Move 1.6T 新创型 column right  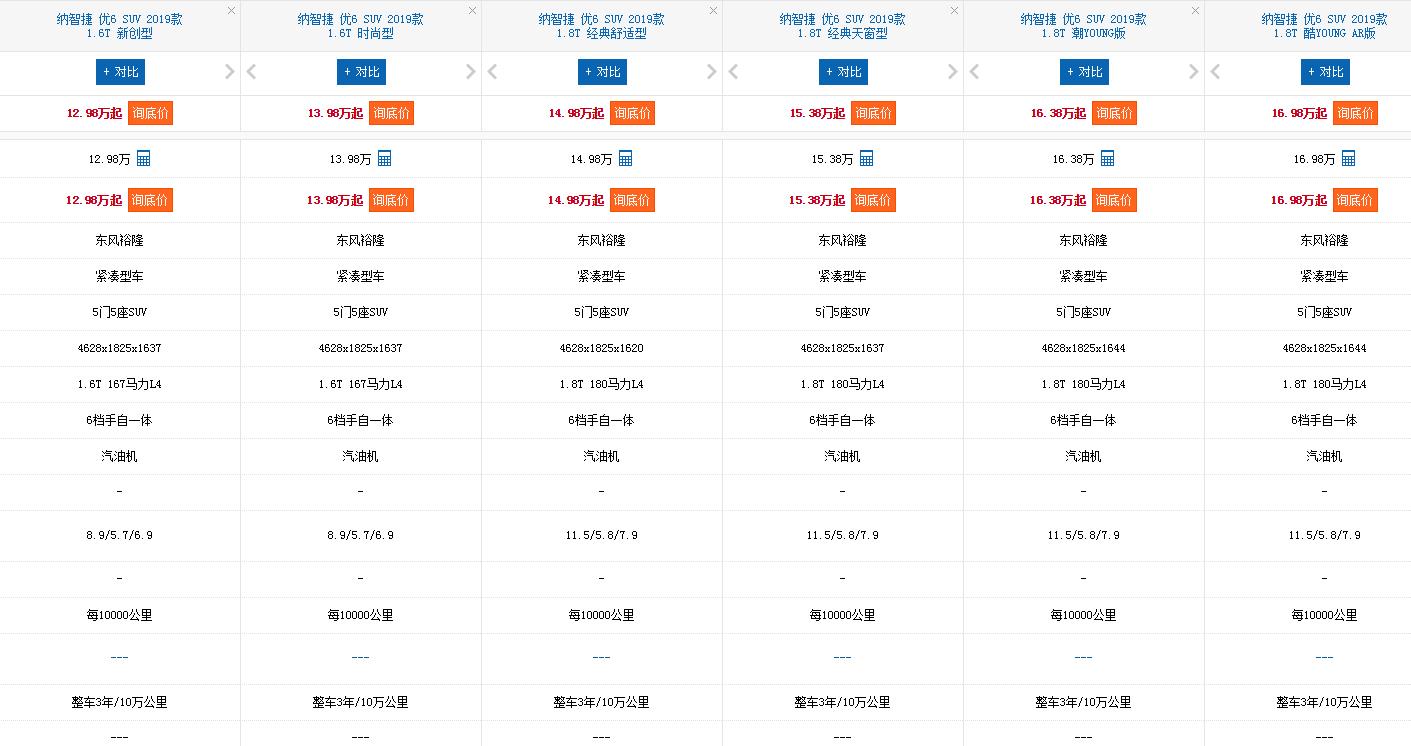(x=230, y=72)
